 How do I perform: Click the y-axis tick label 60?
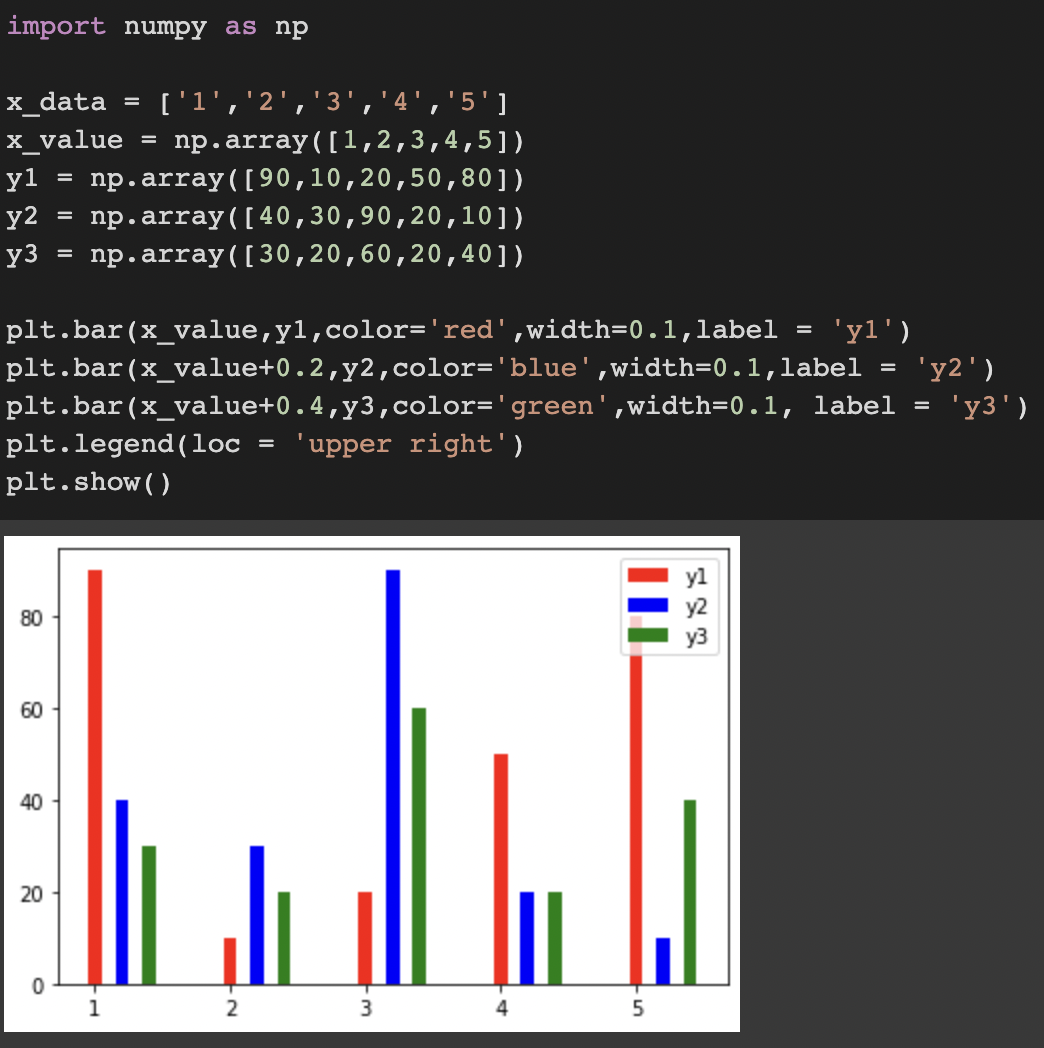tap(31, 710)
